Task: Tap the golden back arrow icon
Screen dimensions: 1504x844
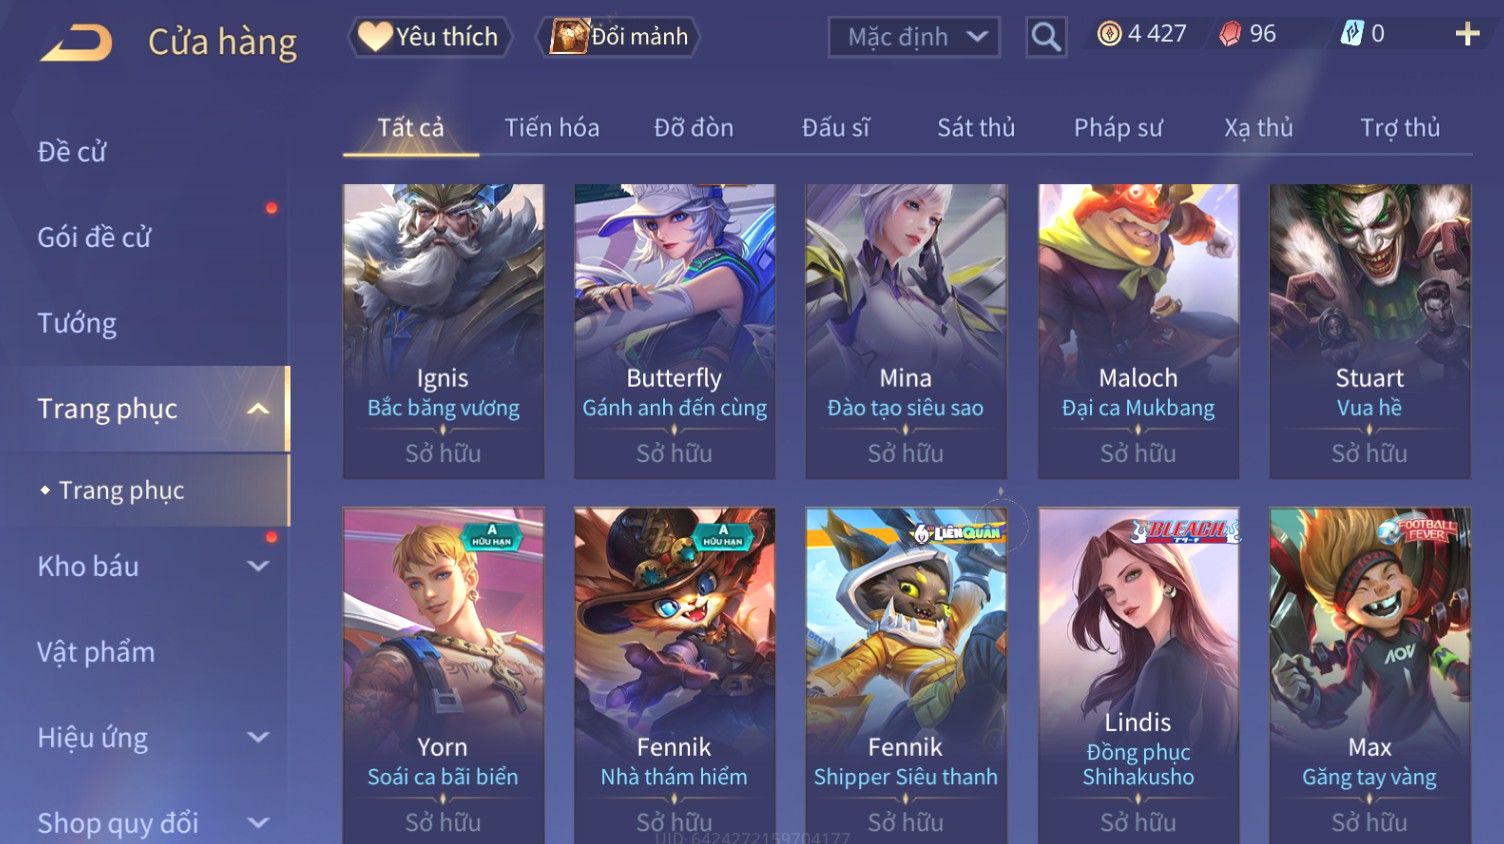Action: pyautogui.click(x=76, y=43)
